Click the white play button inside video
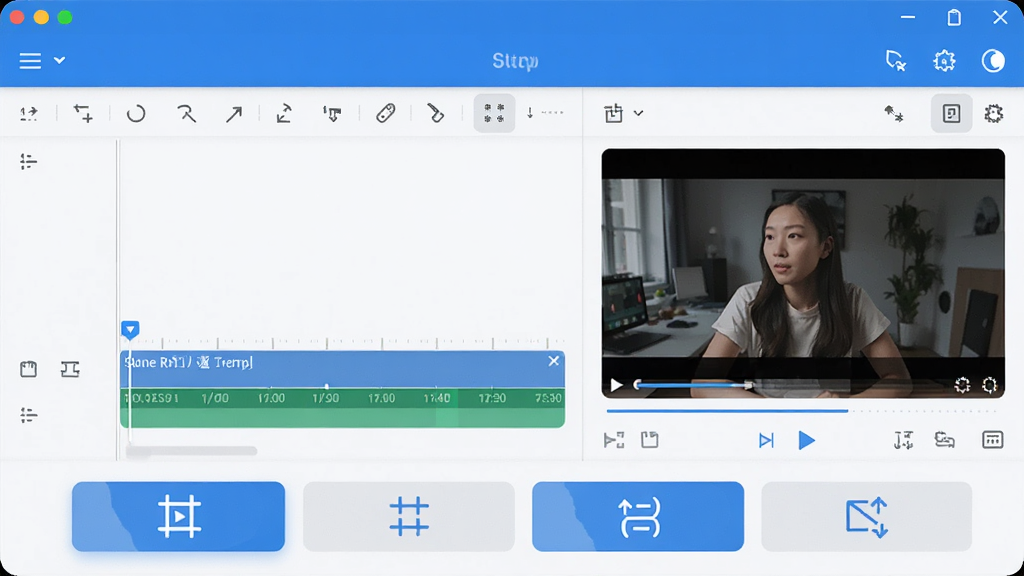Screen dimensions: 1024x576 pyautogui.click(x=616, y=385)
